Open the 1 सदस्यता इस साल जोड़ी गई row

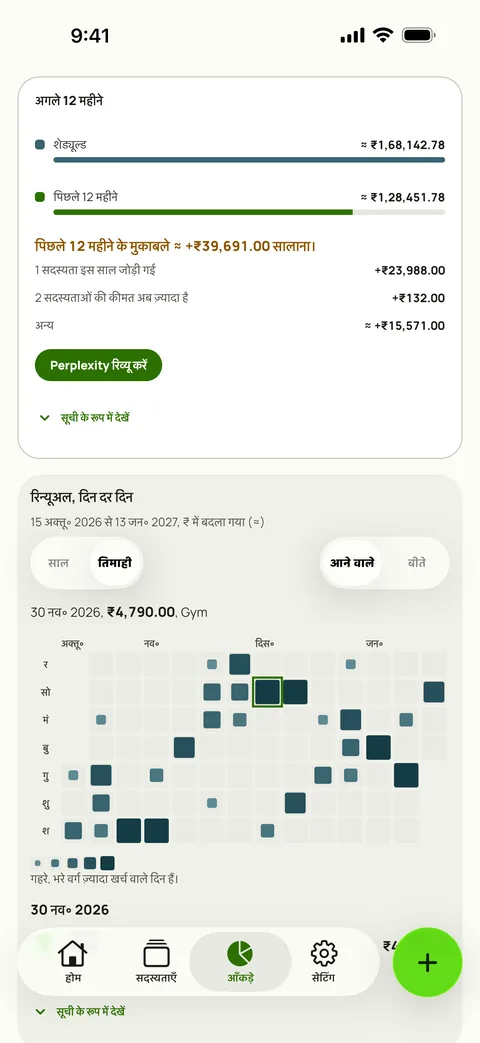coord(240,270)
